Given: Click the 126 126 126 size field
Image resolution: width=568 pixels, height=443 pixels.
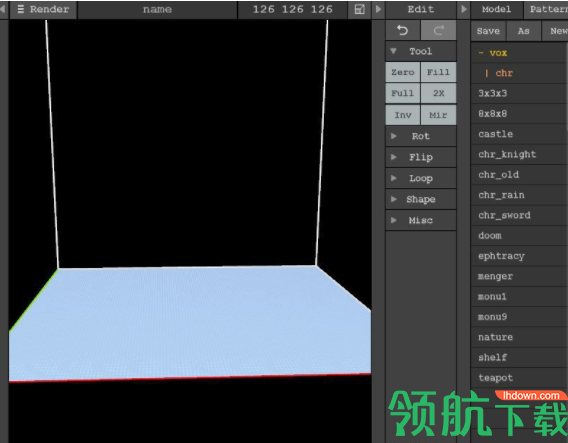Looking at the screenshot, I should [x=292, y=9].
